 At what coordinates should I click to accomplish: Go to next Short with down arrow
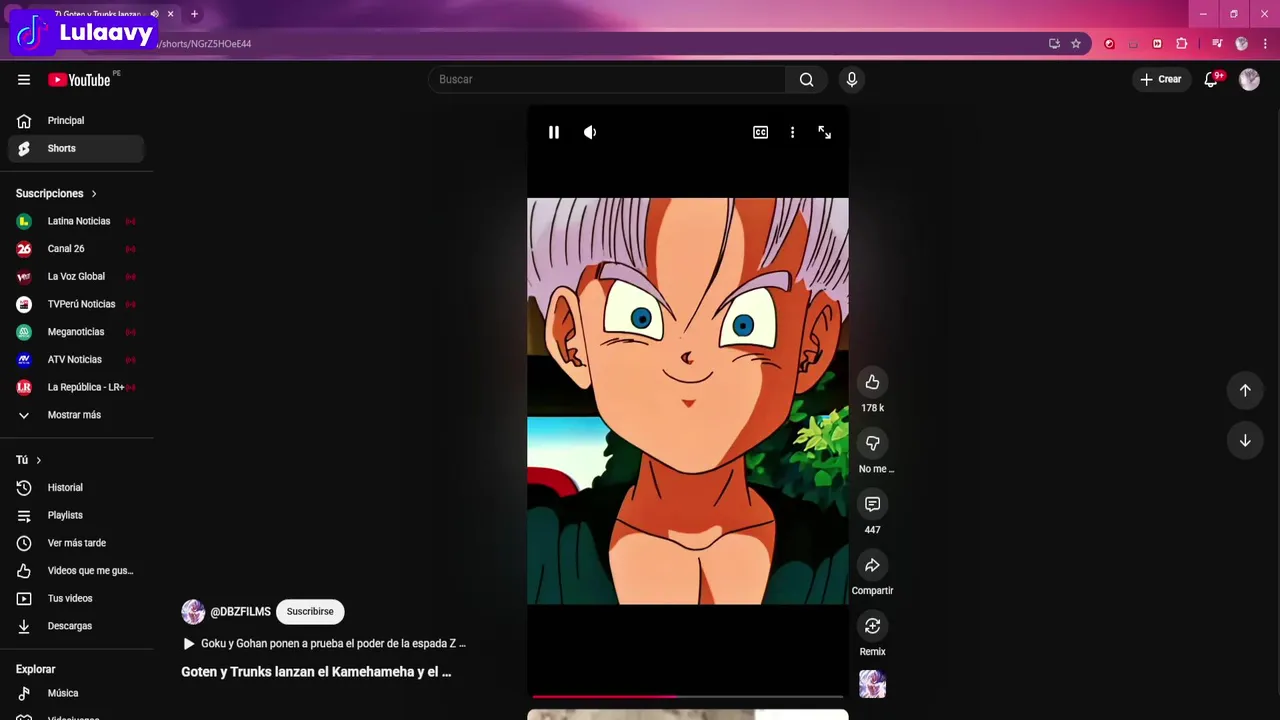pyautogui.click(x=1245, y=440)
